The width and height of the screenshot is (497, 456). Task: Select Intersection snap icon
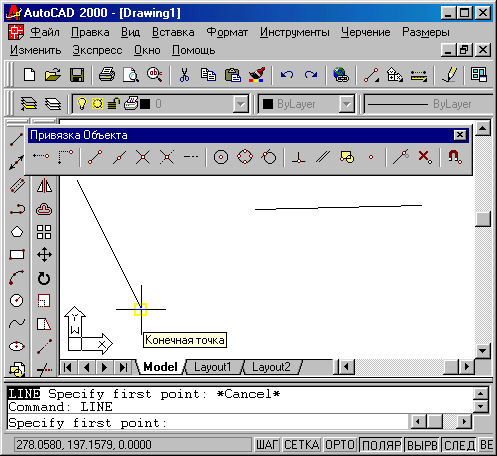[143, 157]
